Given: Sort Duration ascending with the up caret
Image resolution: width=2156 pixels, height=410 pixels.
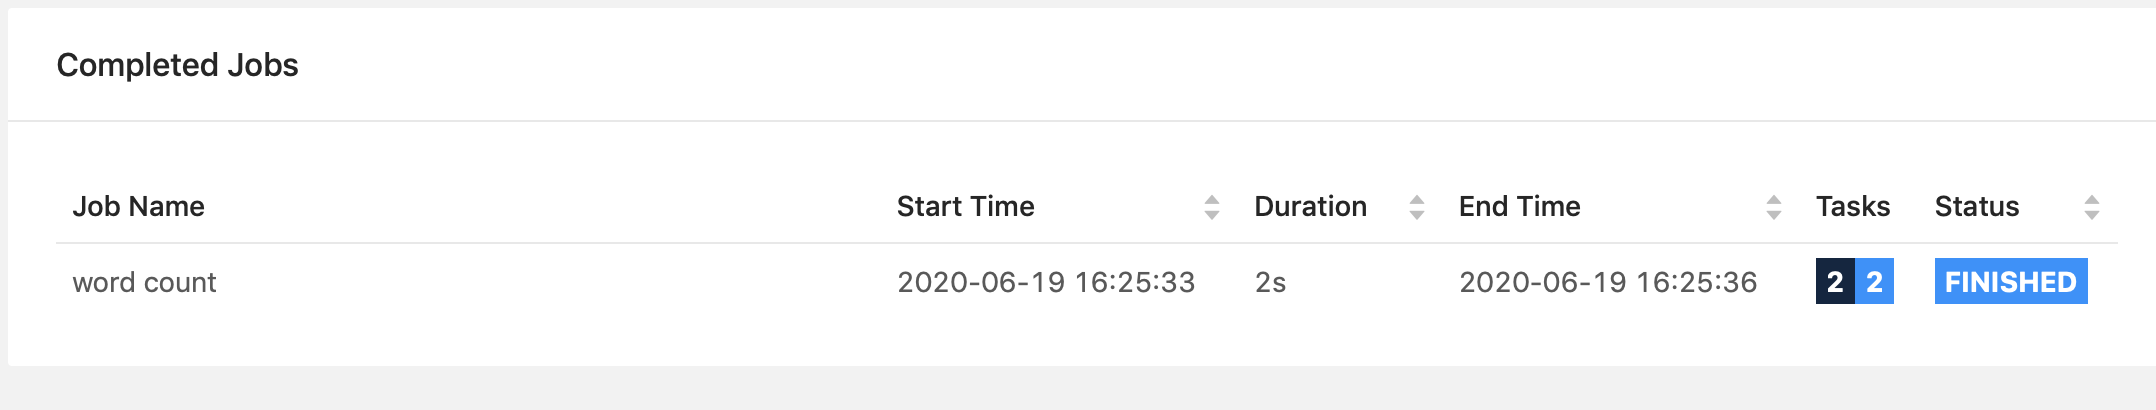Looking at the screenshot, I should pyautogui.click(x=1417, y=200).
